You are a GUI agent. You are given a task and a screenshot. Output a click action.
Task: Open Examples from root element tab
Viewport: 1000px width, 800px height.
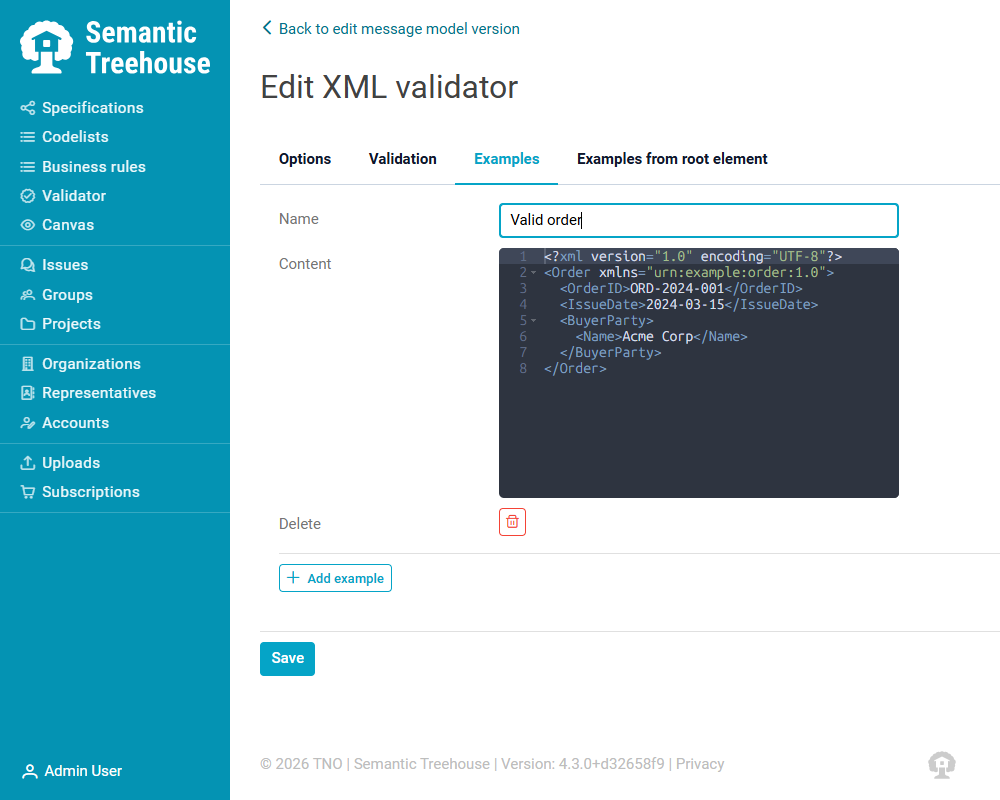672,159
